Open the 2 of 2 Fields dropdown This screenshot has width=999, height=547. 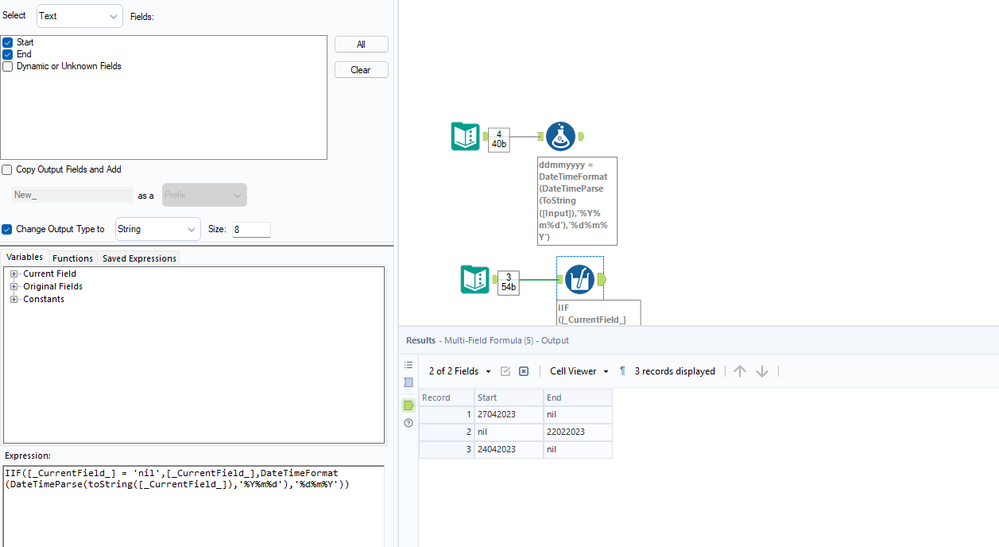coord(460,371)
